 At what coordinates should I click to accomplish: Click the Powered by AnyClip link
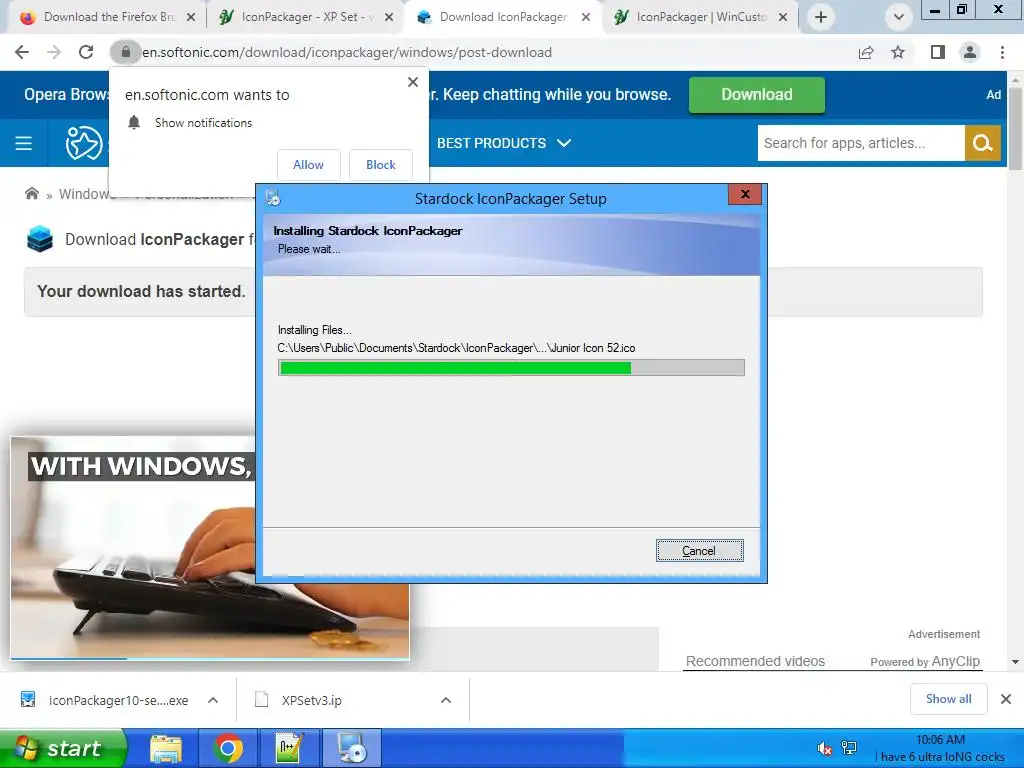925,661
